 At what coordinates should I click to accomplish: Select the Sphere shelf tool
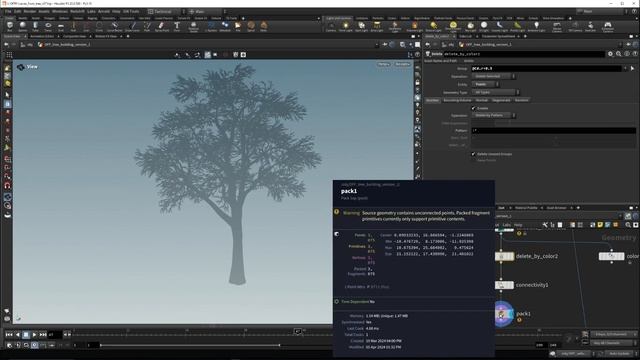tap(22, 27)
